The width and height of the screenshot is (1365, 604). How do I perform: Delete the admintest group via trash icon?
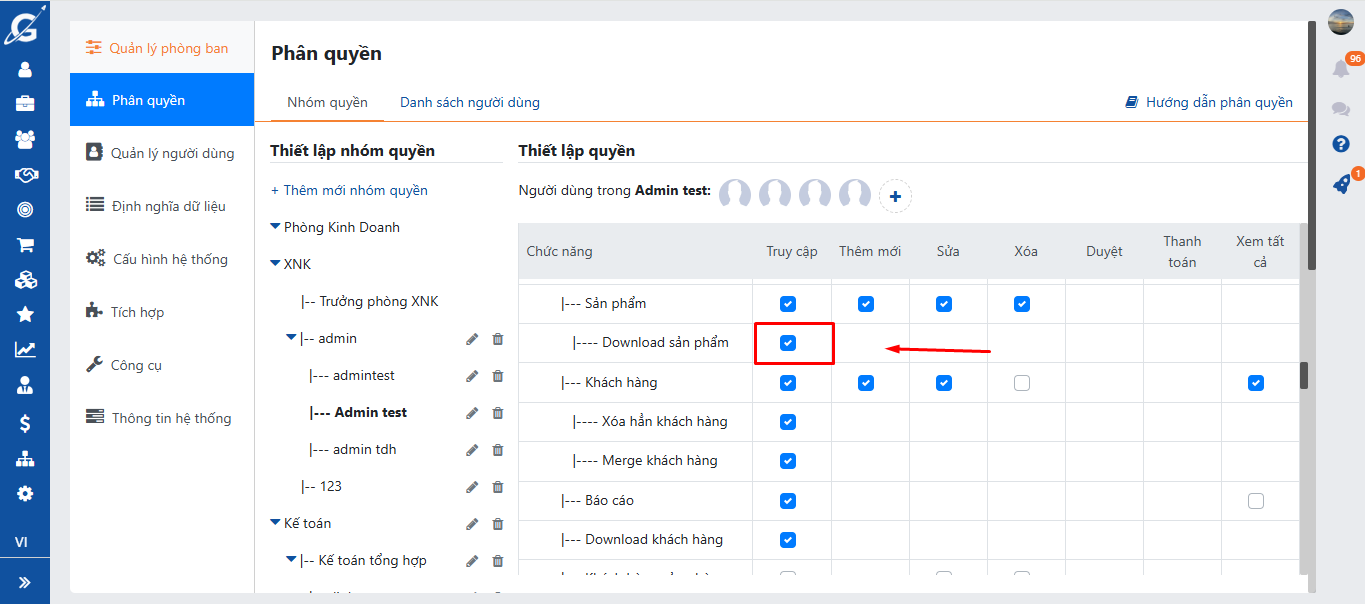coord(498,376)
